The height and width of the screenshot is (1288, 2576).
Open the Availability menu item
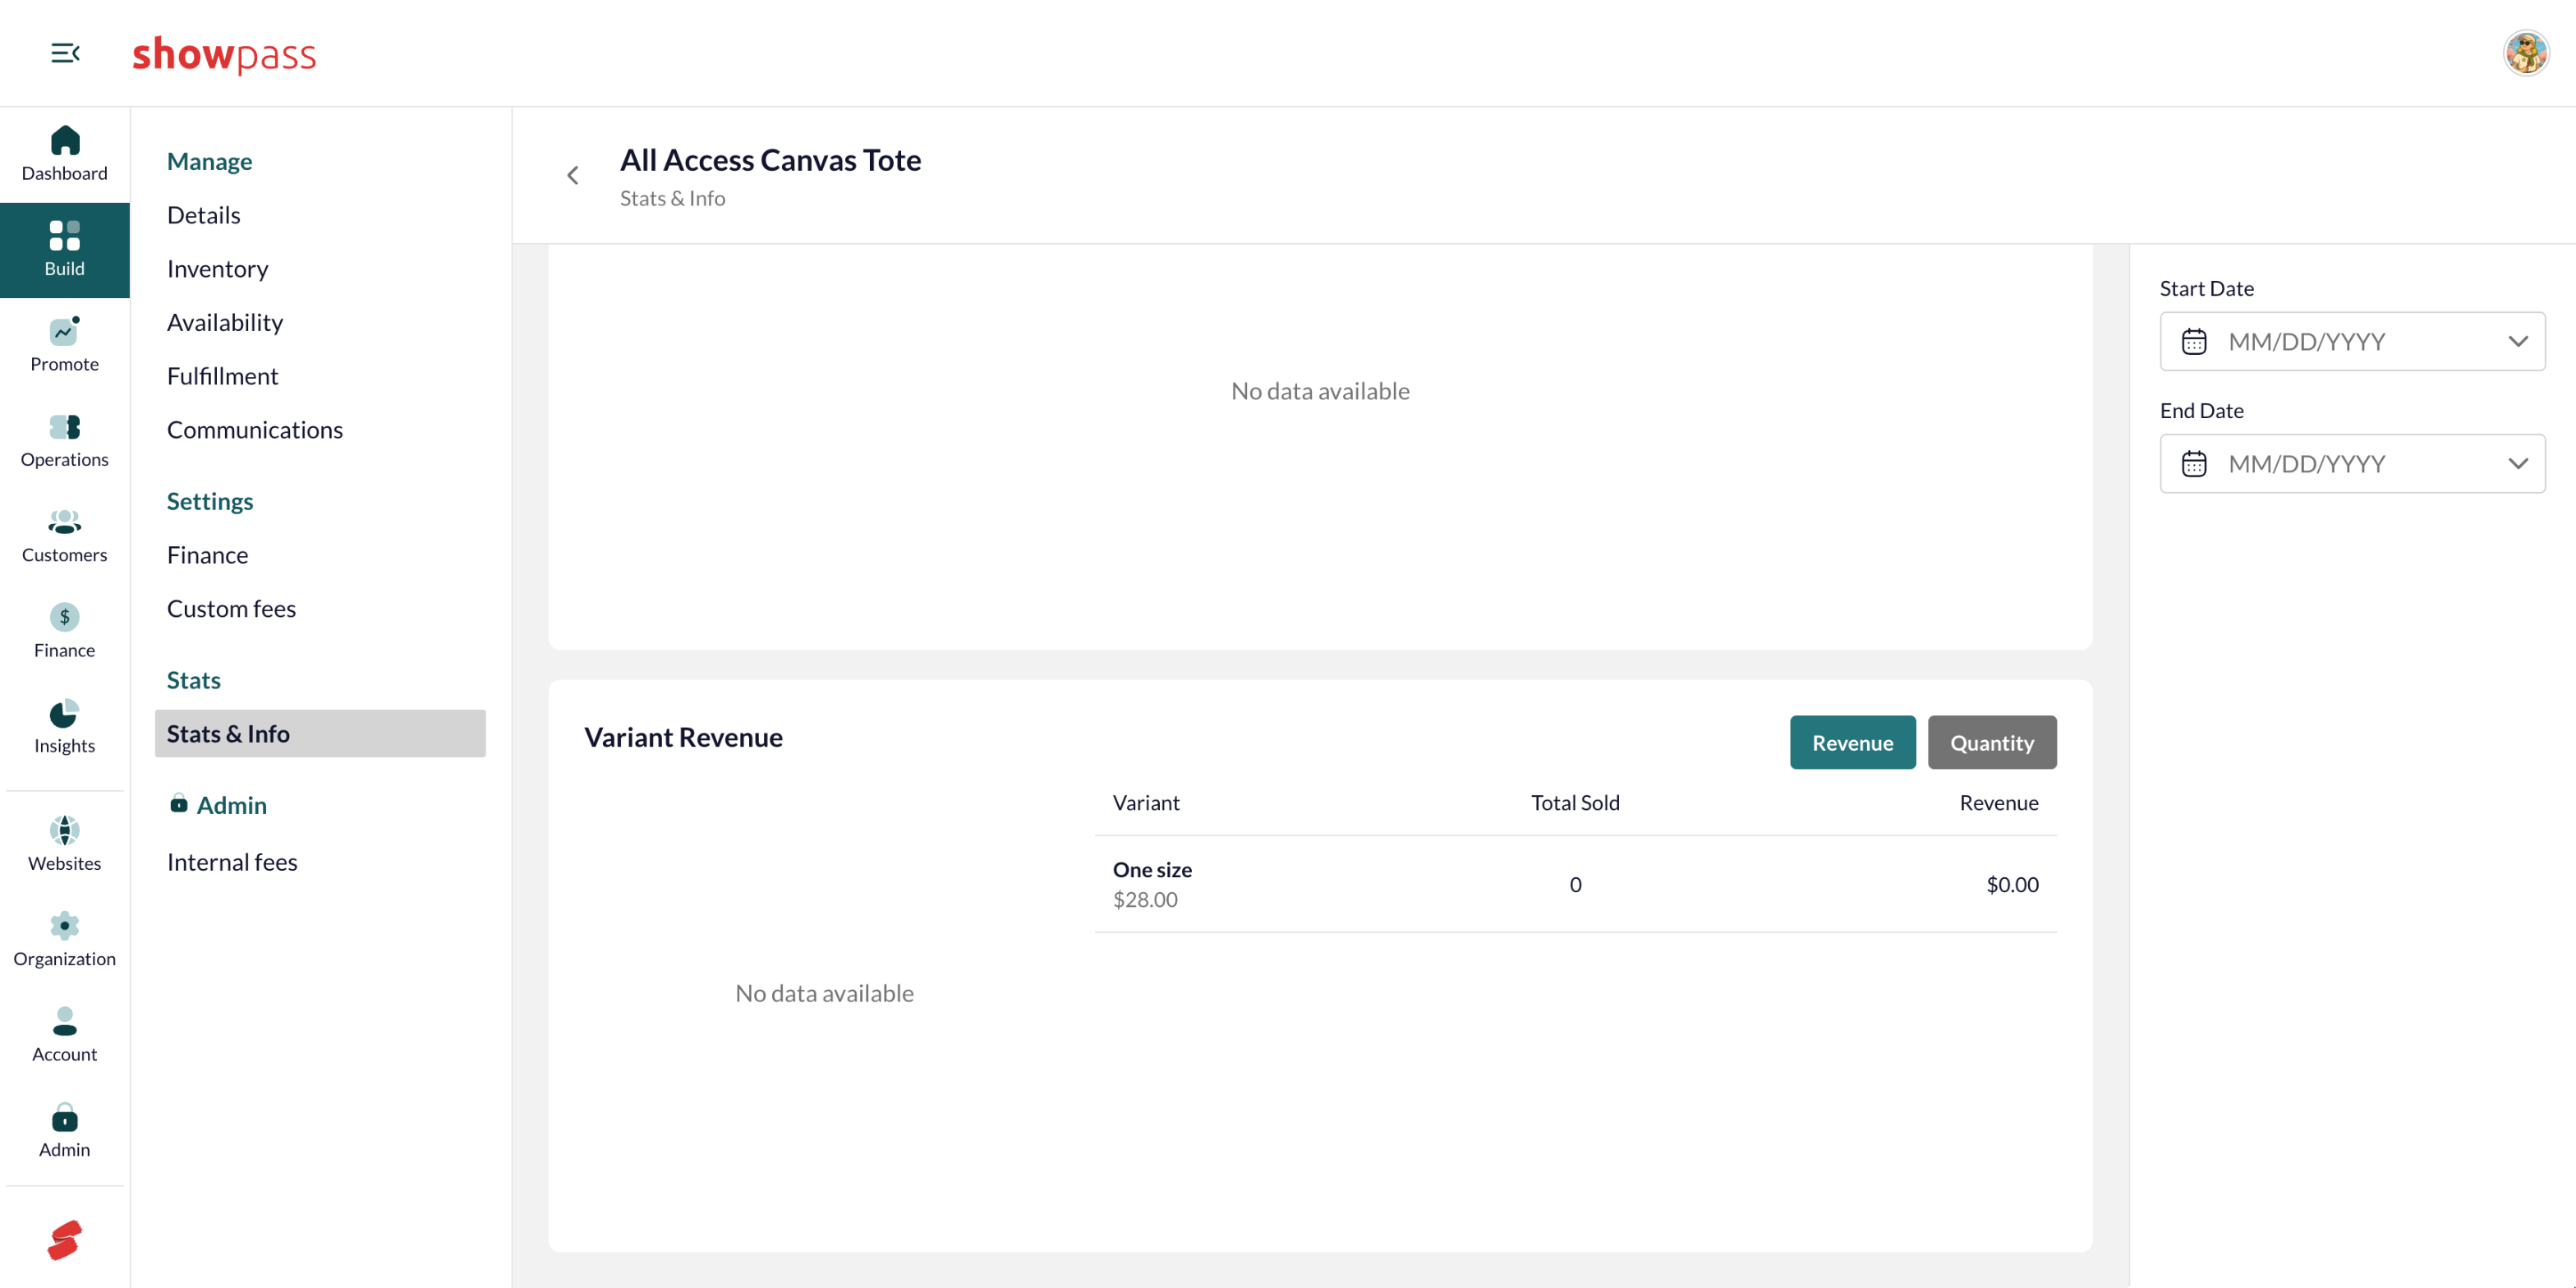[225, 323]
